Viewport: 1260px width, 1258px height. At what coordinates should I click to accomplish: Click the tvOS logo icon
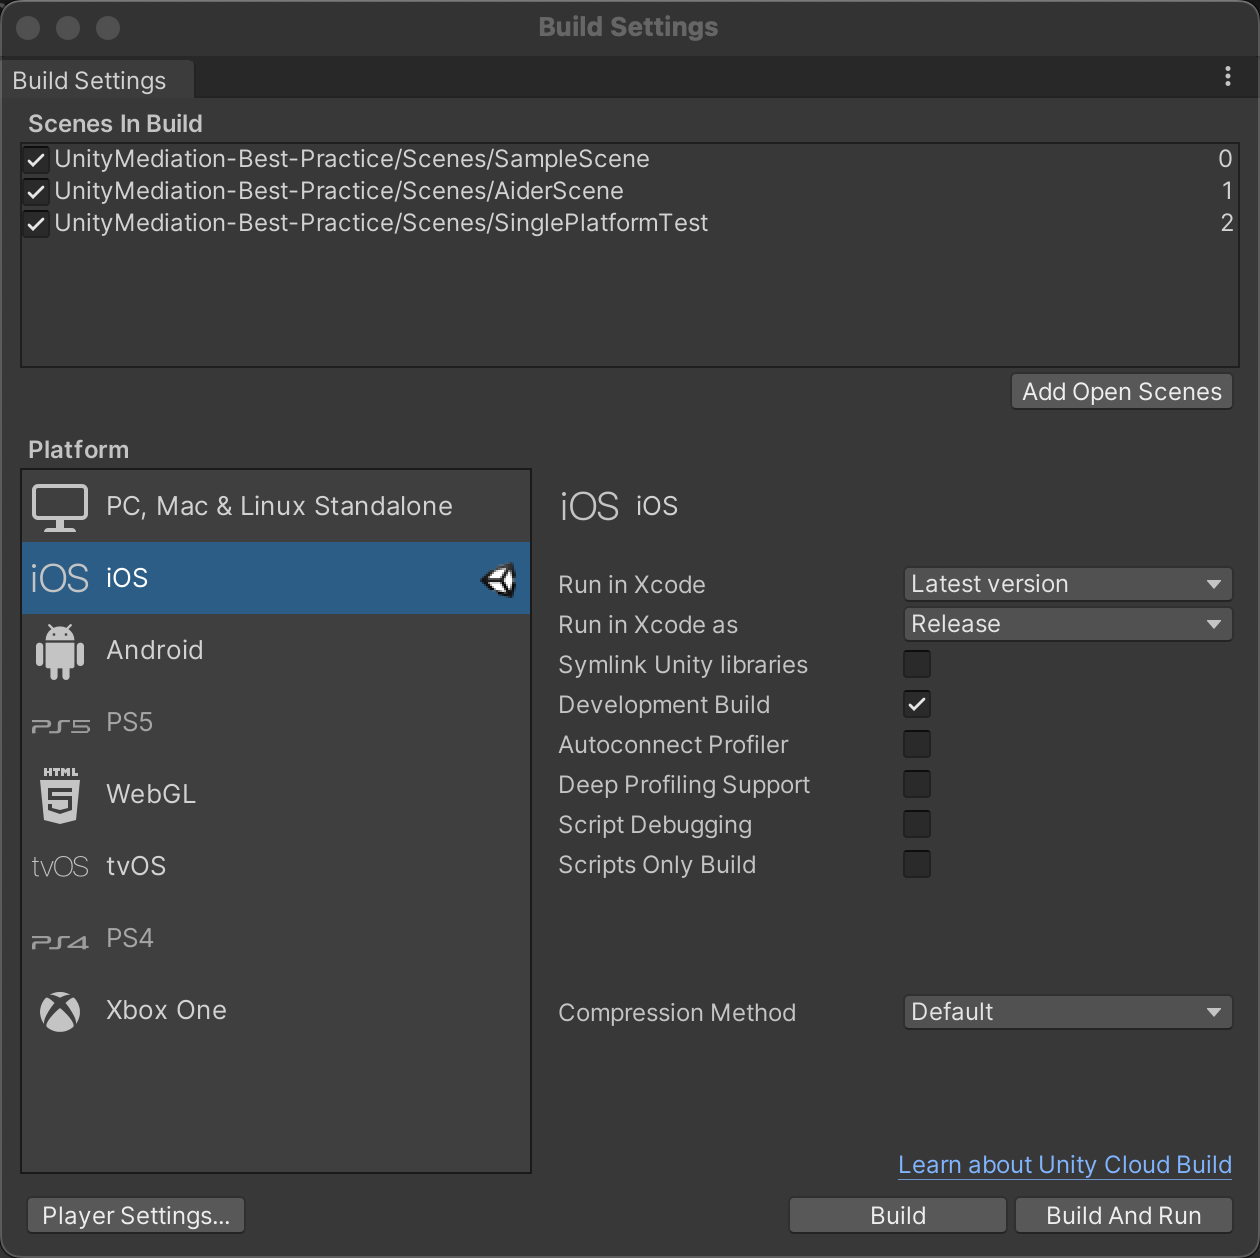60,866
